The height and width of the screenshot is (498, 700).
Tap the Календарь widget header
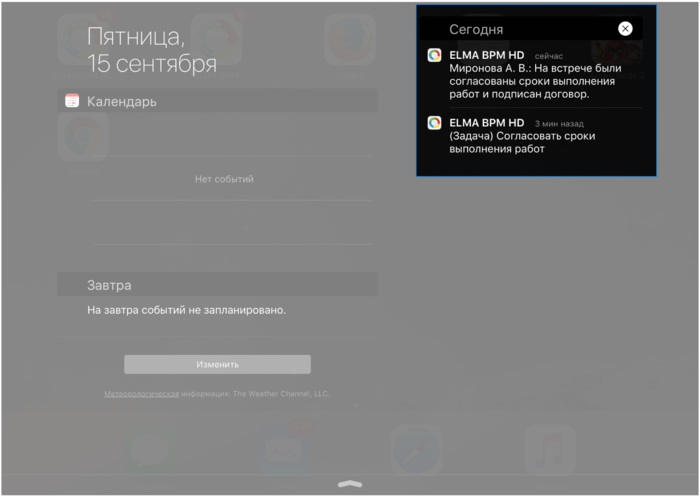click(x=217, y=101)
